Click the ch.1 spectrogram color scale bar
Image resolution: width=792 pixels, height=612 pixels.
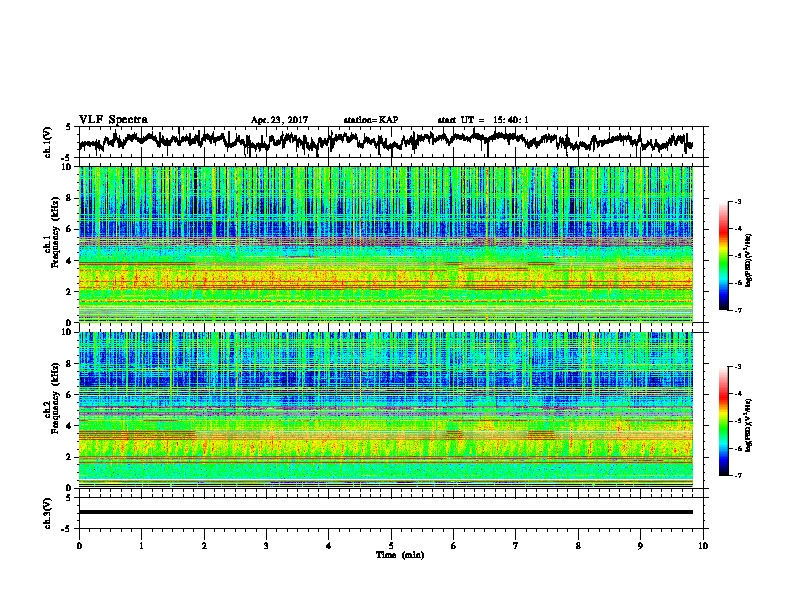[724, 256]
